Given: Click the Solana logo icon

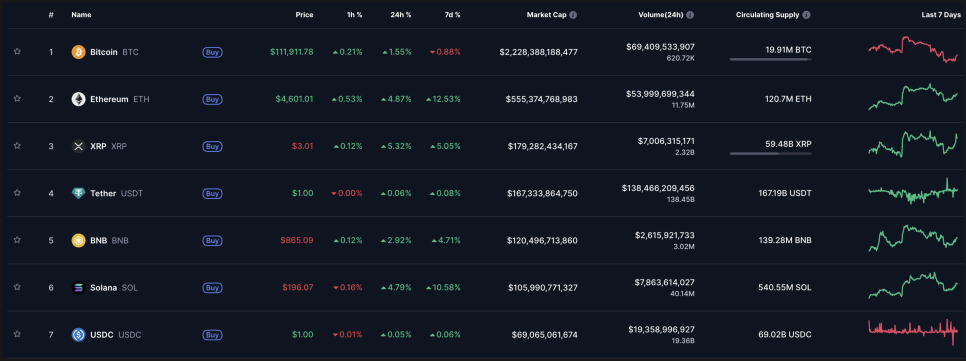Looking at the screenshot, I should pyautogui.click(x=78, y=287).
